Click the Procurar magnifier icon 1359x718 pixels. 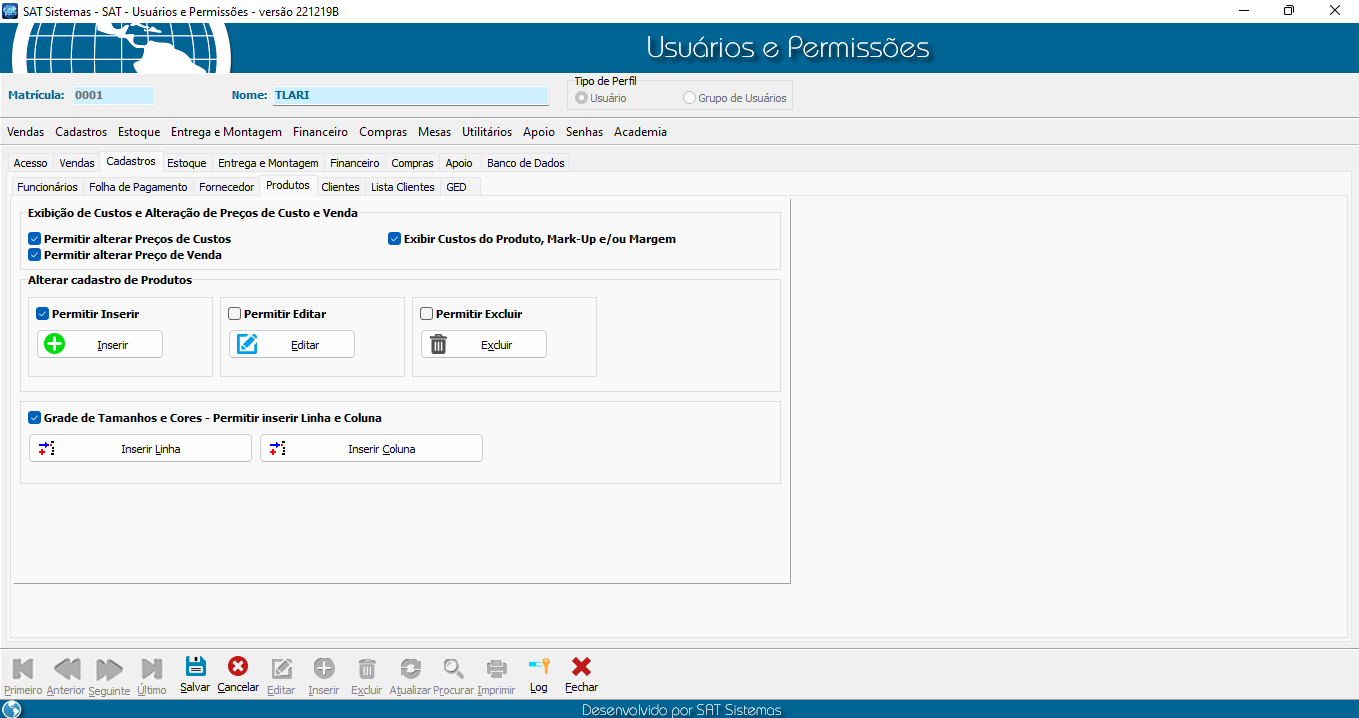[454, 668]
